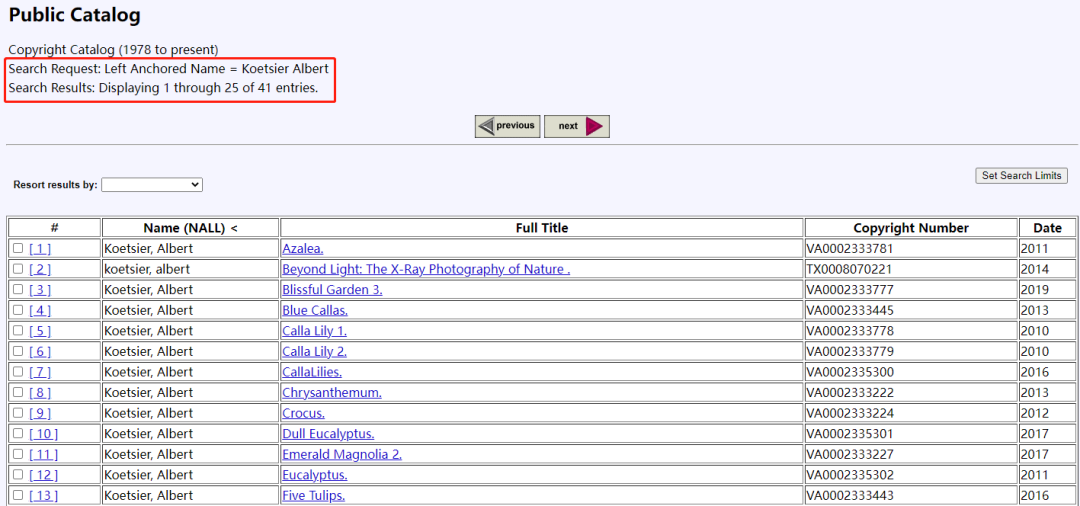Select copyright number VA0002333443
1080x506 pixels.
(850, 496)
